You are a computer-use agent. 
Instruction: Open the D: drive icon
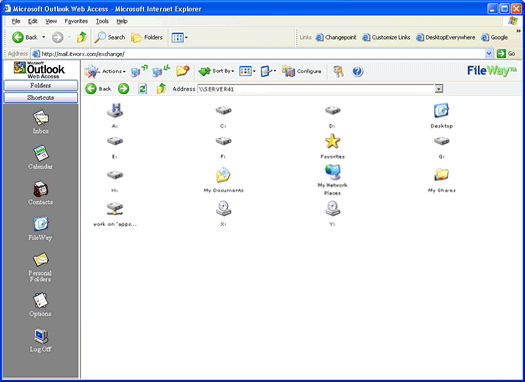332,110
